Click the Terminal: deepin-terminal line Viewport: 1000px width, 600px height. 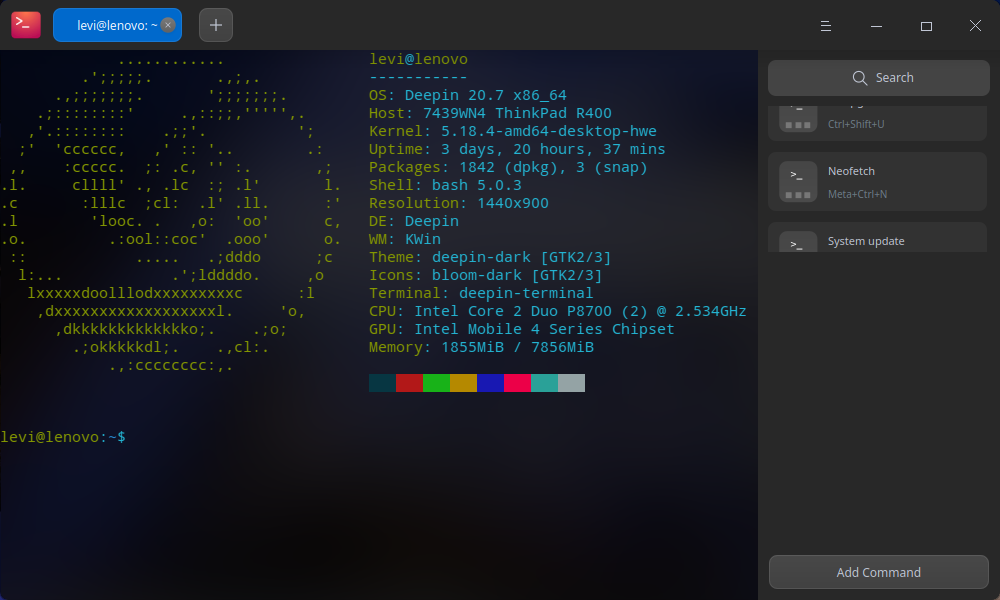click(x=481, y=293)
